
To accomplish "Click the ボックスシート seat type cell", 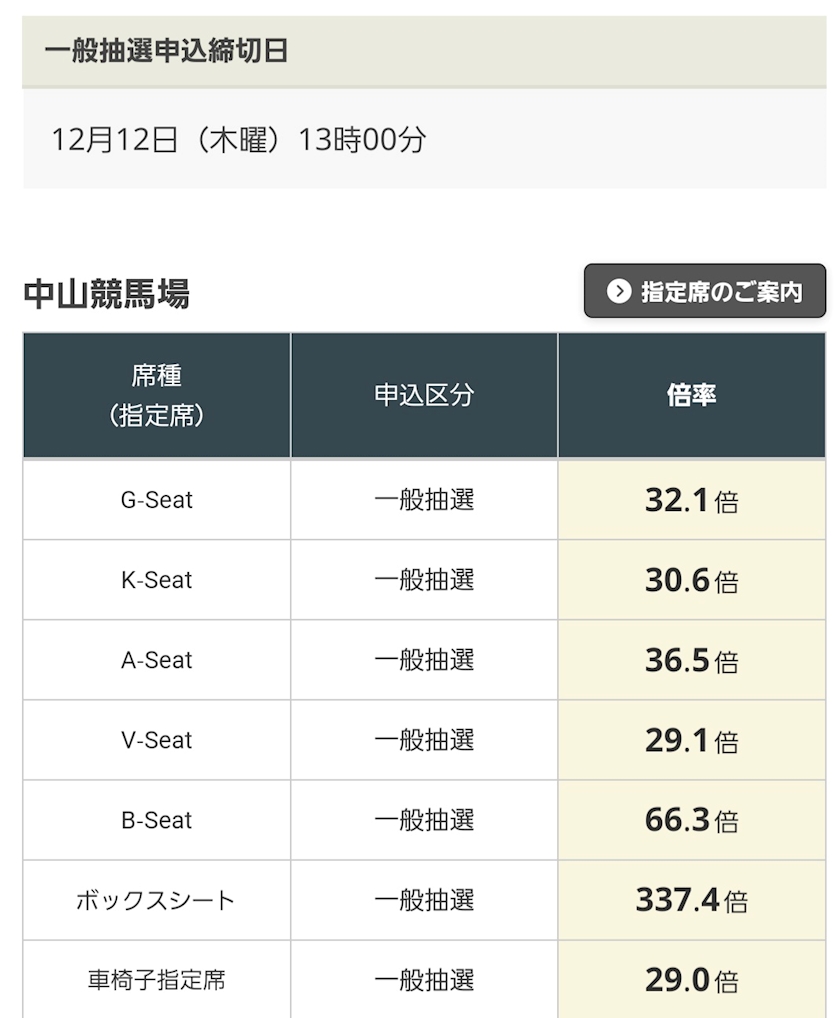I will (157, 900).
